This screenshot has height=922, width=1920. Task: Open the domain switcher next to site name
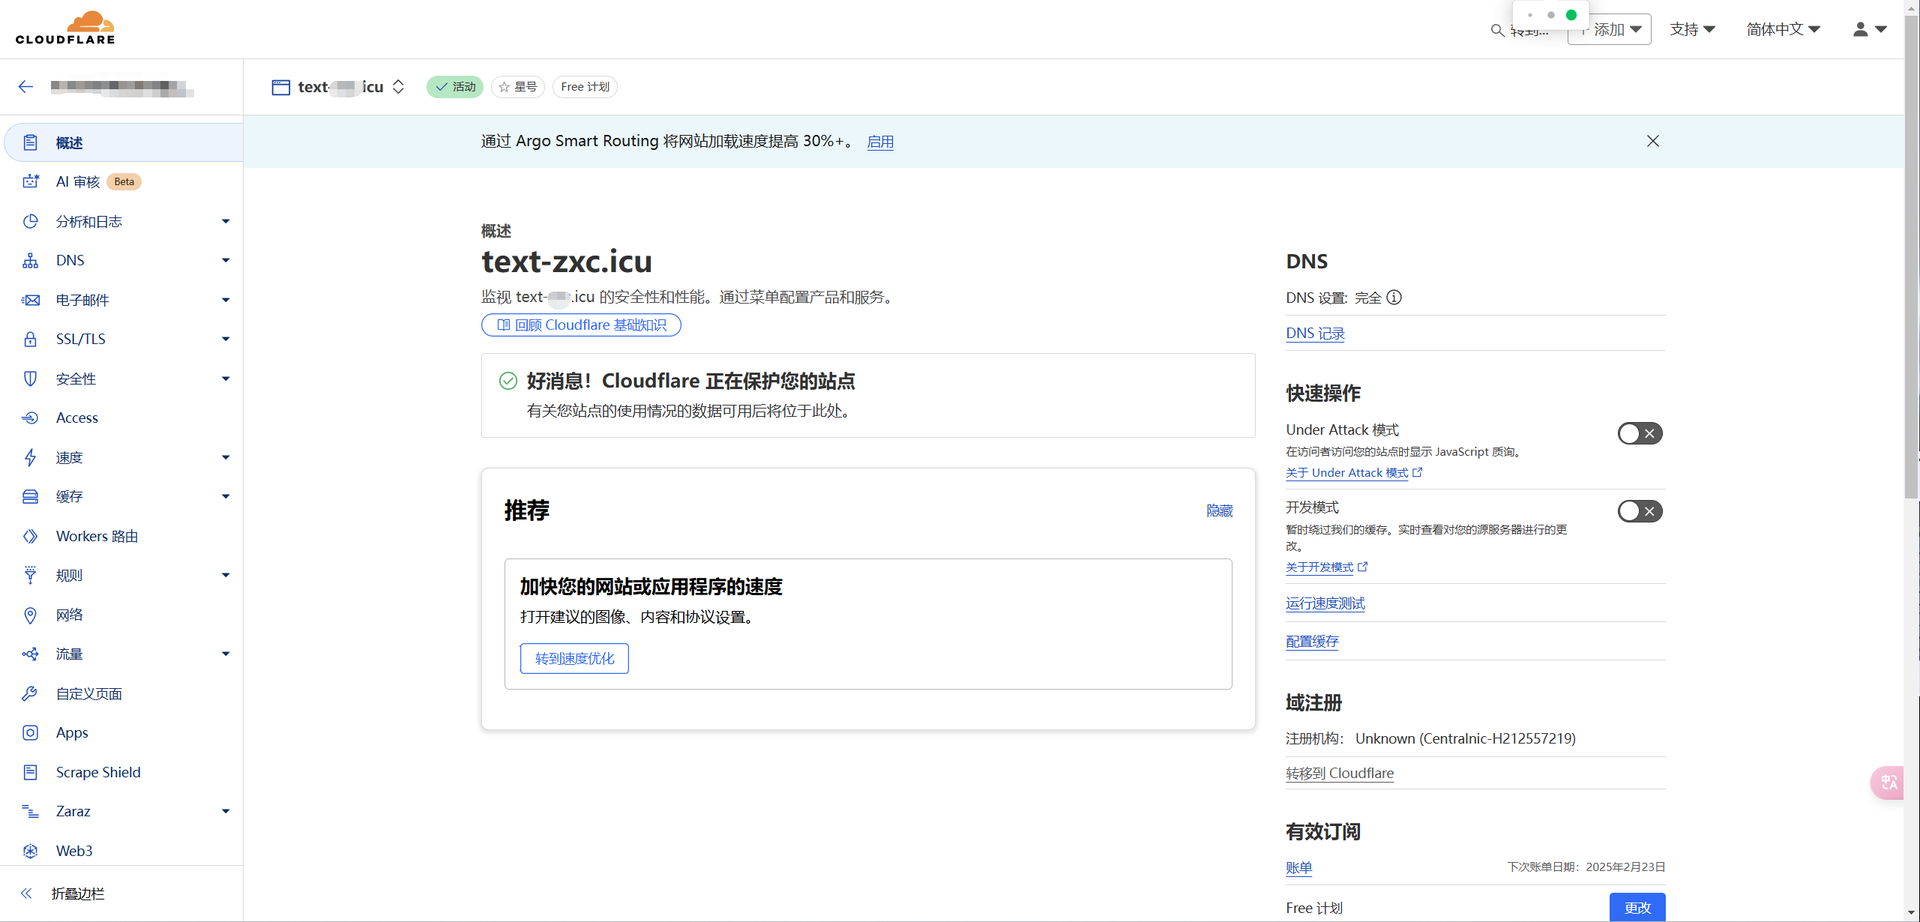coord(398,87)
